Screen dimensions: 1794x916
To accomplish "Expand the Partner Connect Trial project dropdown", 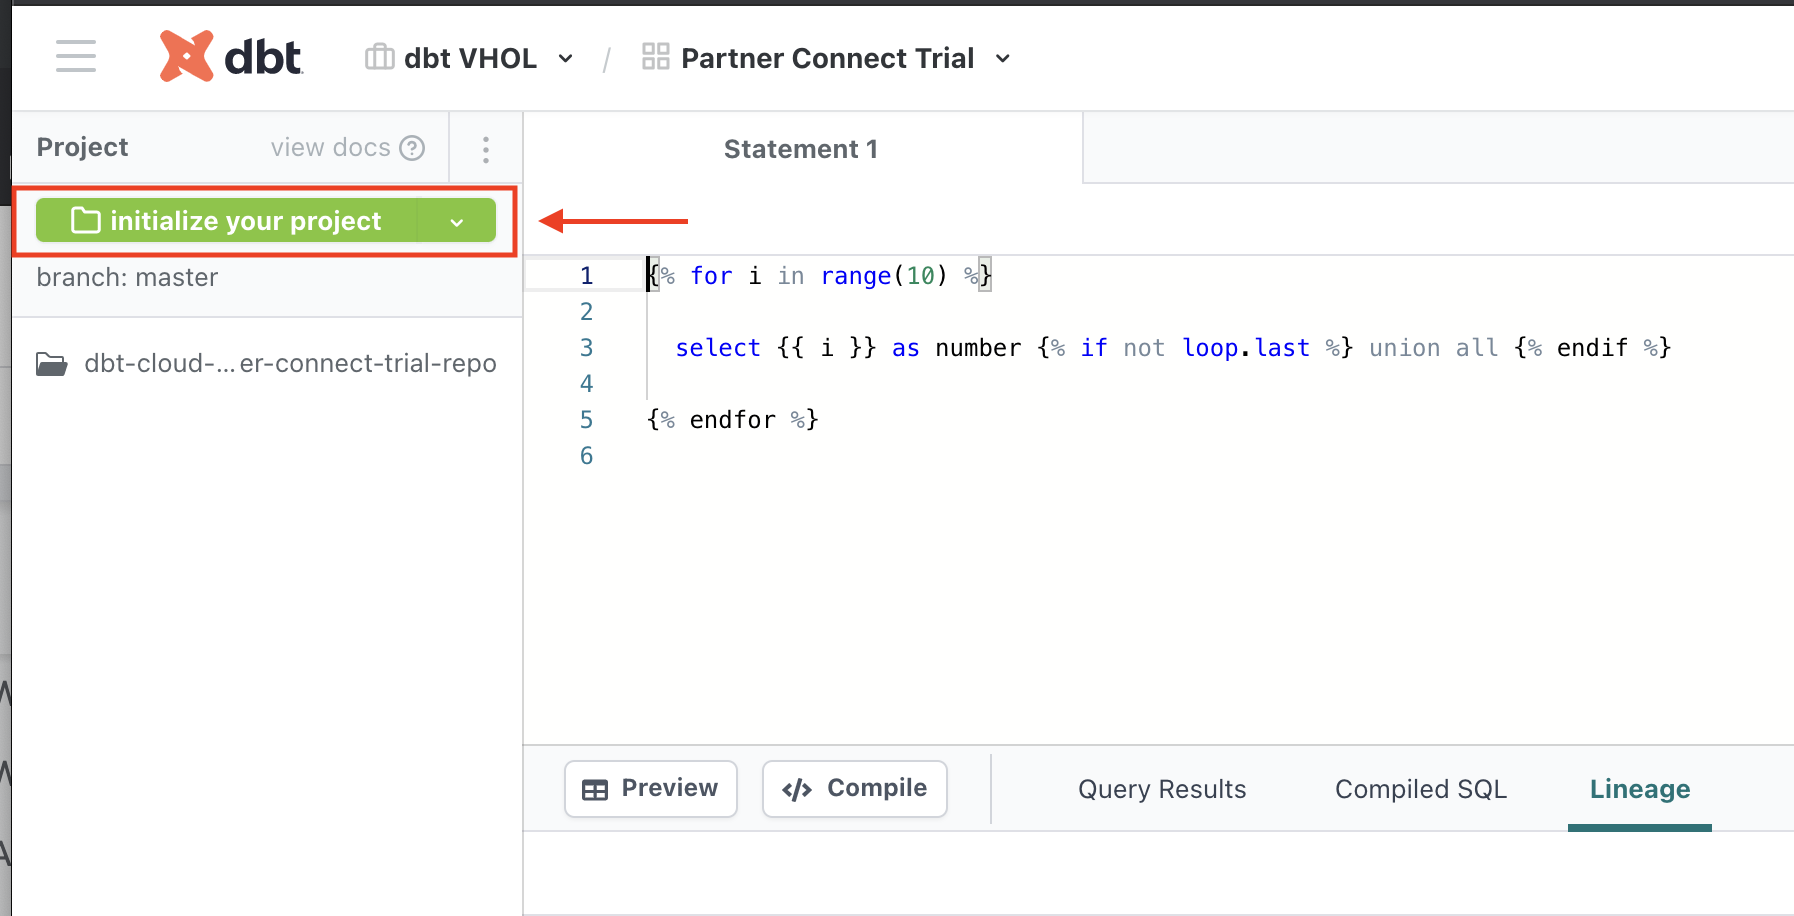I will coord(1003,59).
